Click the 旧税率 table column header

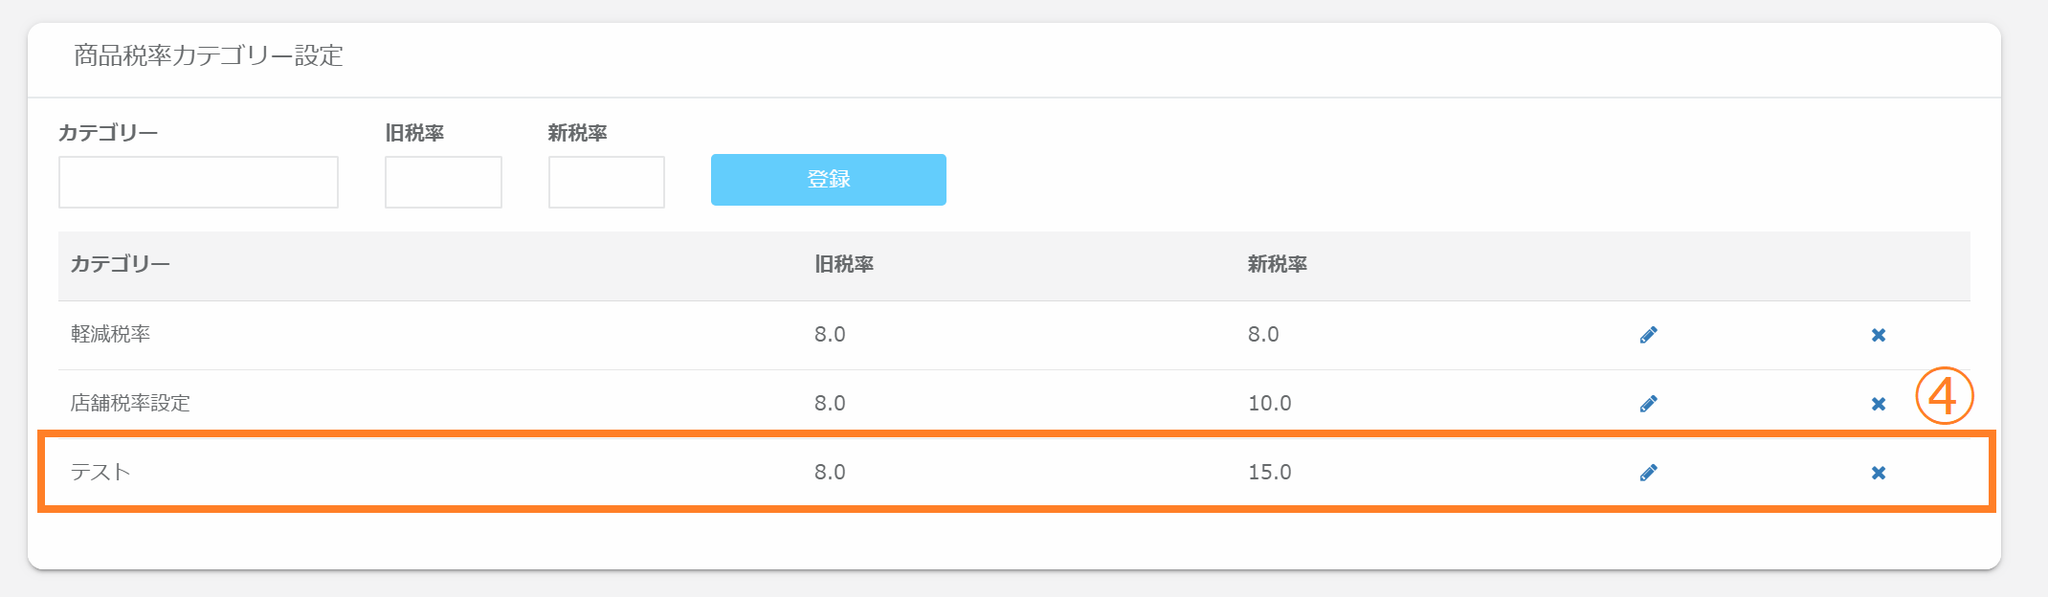[844, 265]
